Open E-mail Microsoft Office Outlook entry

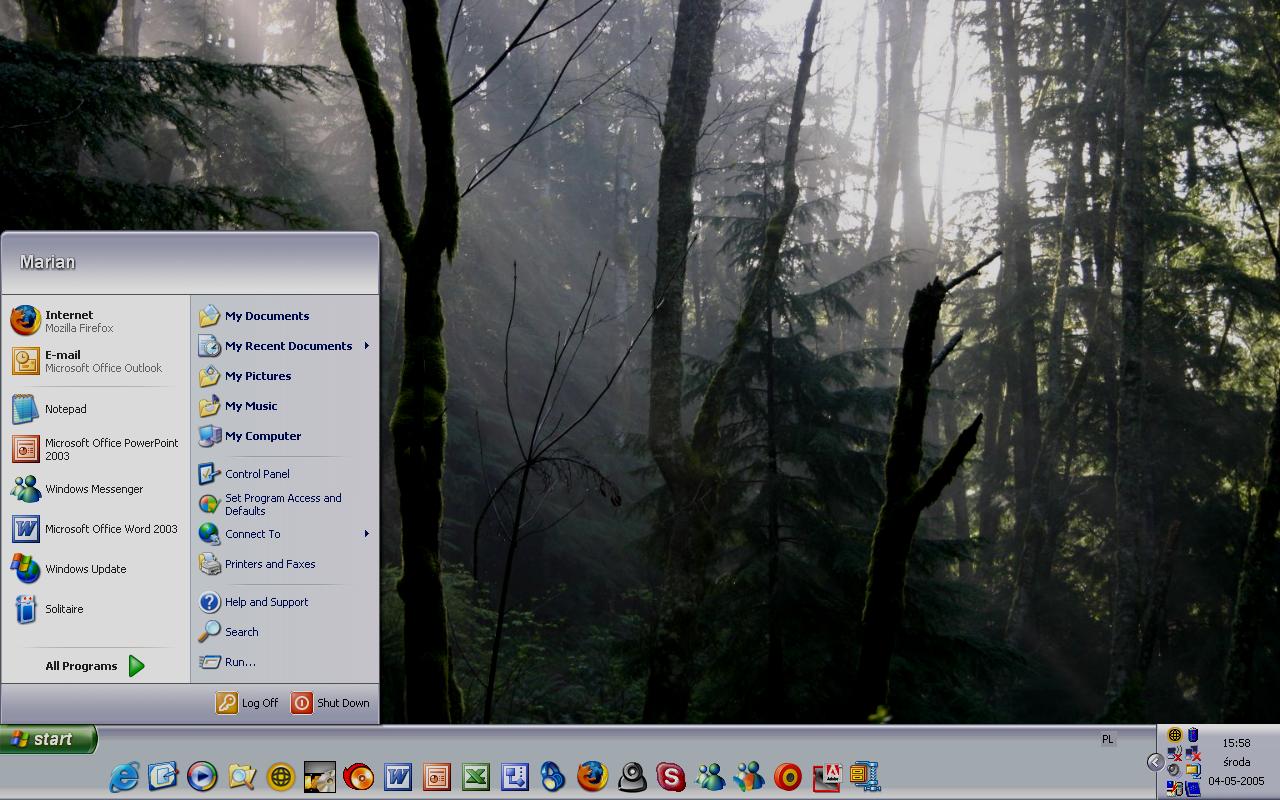(96, 361)
